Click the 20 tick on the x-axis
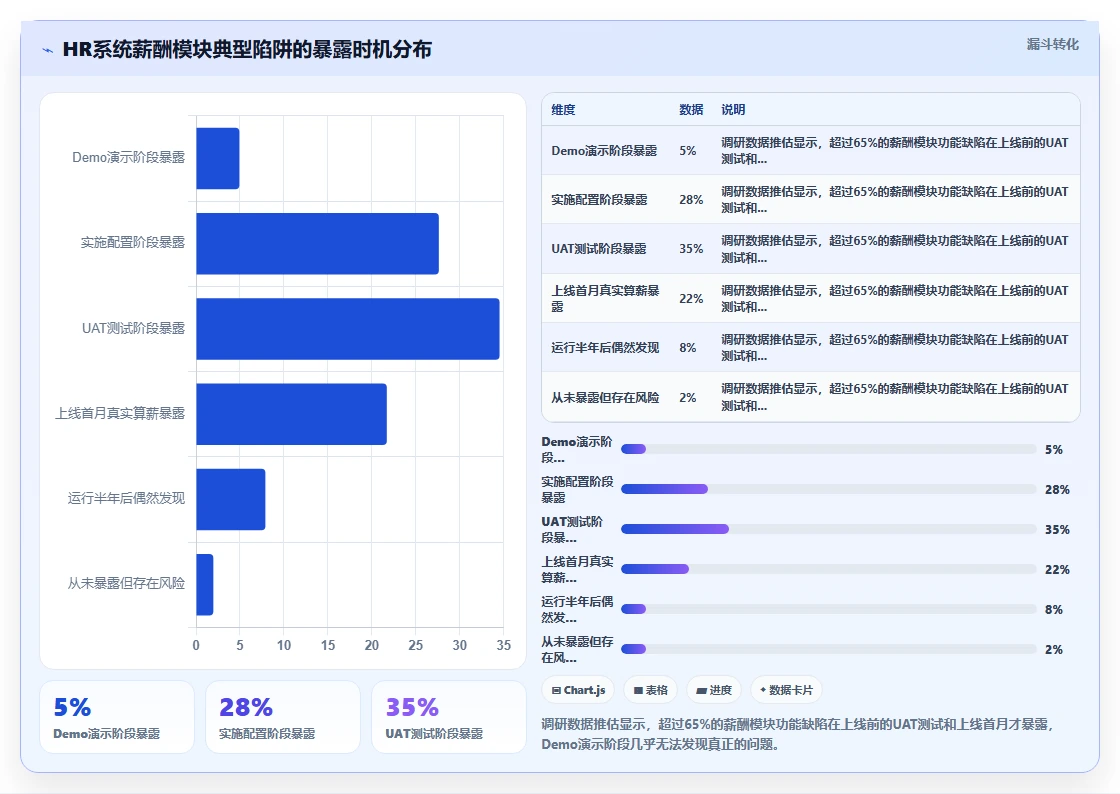 click(371, 645)
